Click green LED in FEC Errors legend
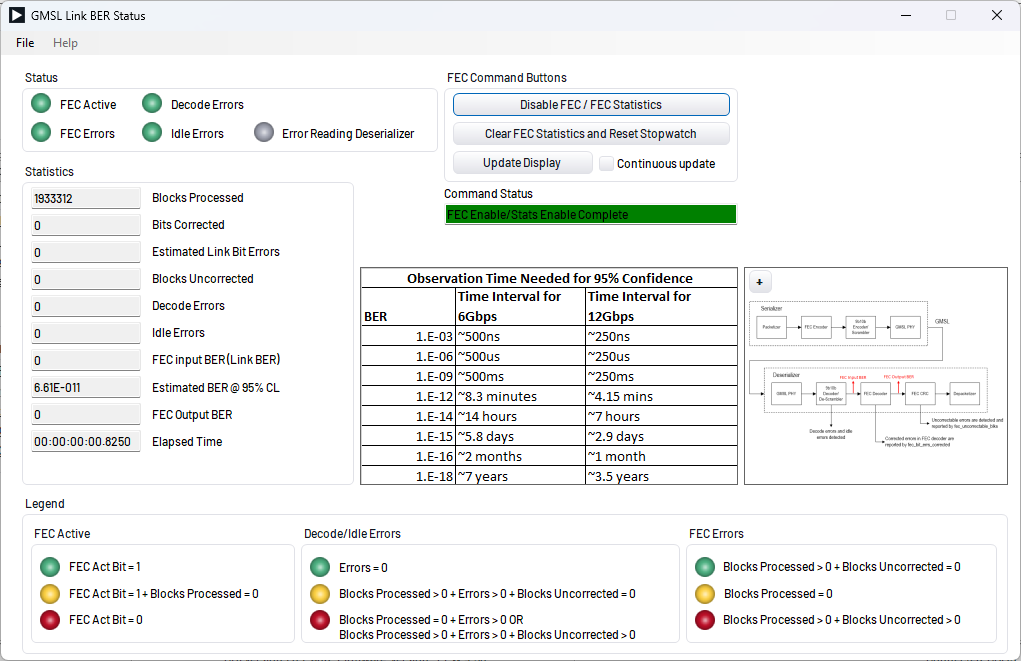The image size is (1021, 661). tap(705, 567)
